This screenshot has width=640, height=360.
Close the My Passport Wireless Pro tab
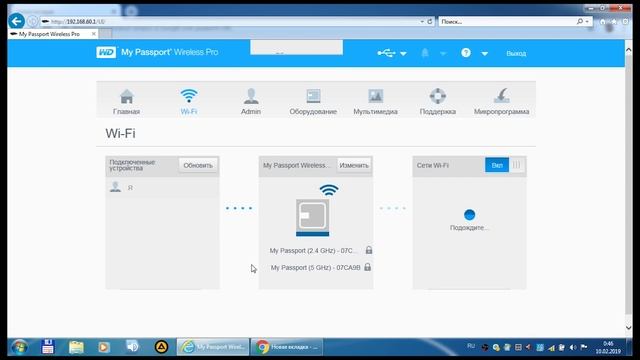(94, 34)
